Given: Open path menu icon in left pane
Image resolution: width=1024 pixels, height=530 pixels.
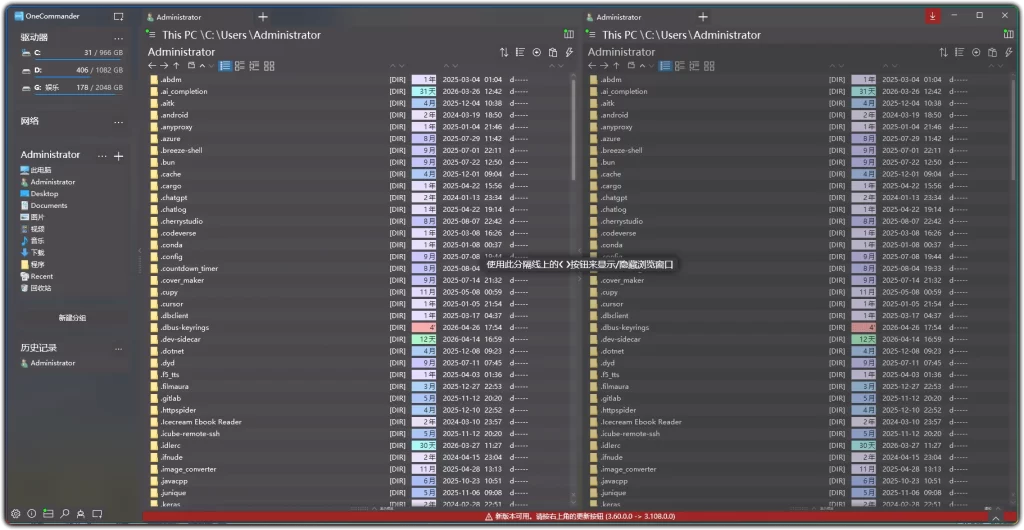Looking at the screenshot, I should click(x=152, y=34).
